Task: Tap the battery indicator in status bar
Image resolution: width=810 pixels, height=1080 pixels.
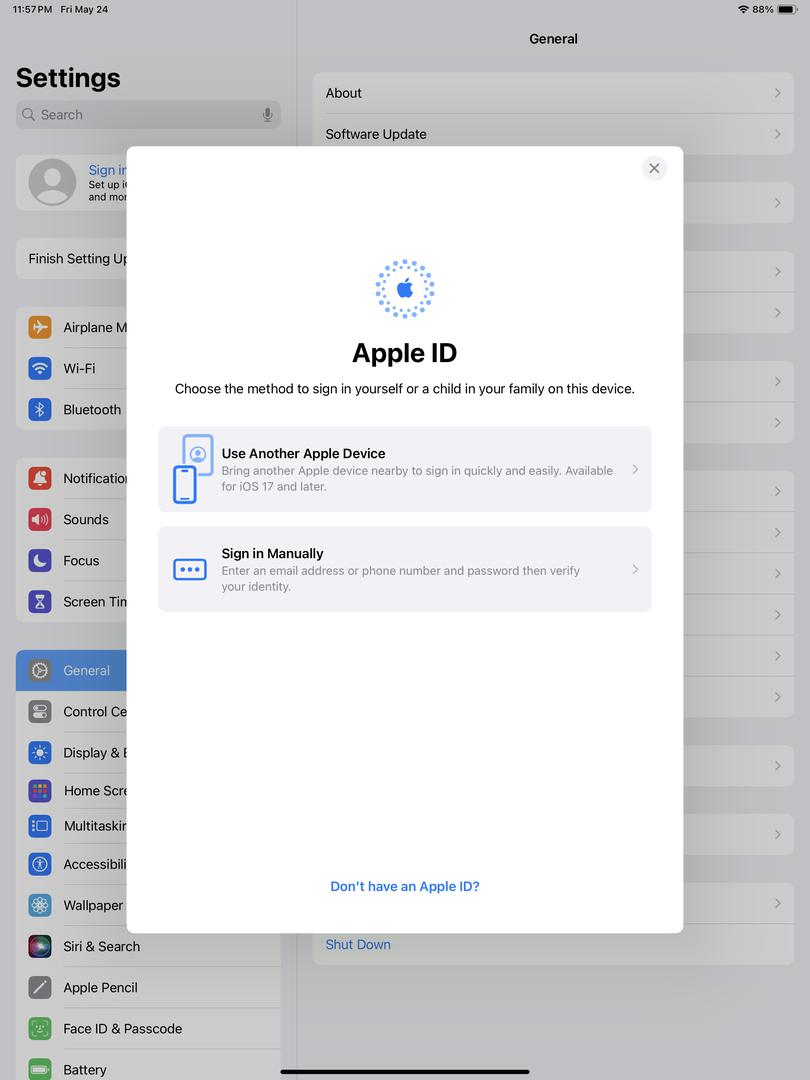Action: click(x=787, y=10)
